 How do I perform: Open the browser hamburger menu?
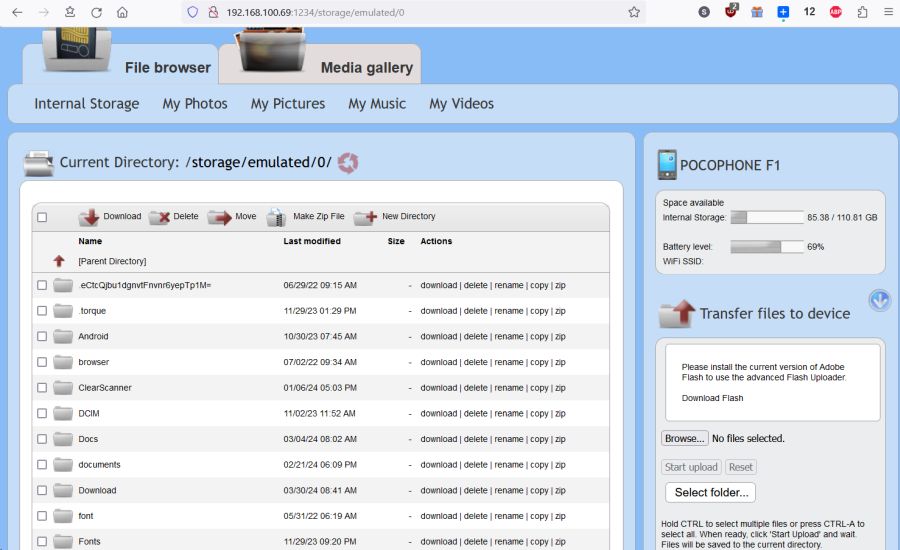(888, 12)
